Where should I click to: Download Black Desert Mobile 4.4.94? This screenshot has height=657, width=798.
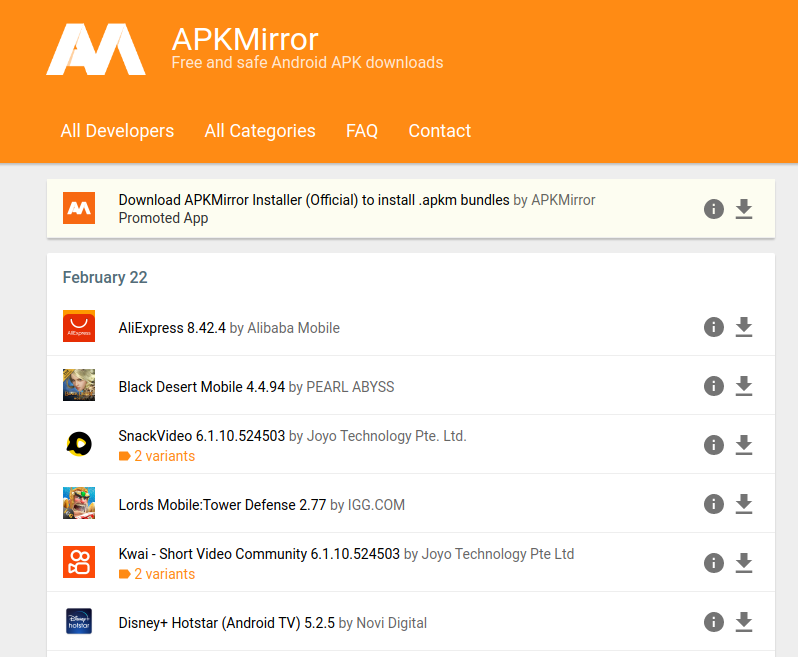[x=744, y=386]
